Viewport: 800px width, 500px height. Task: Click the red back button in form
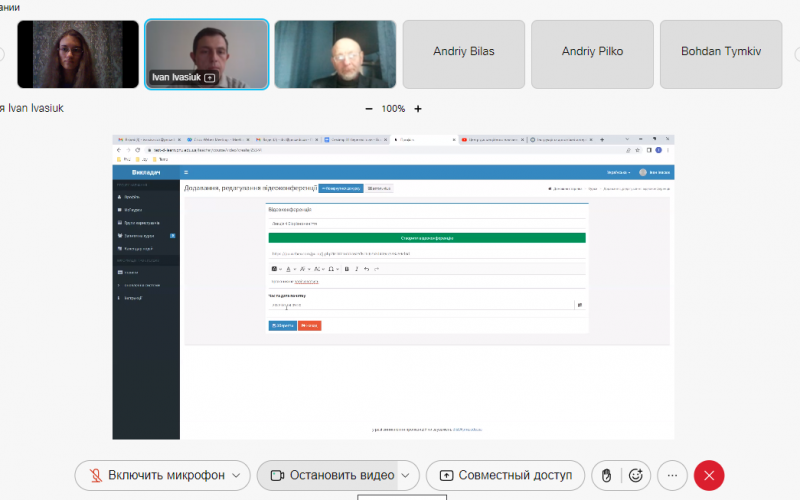coord(310,325)
